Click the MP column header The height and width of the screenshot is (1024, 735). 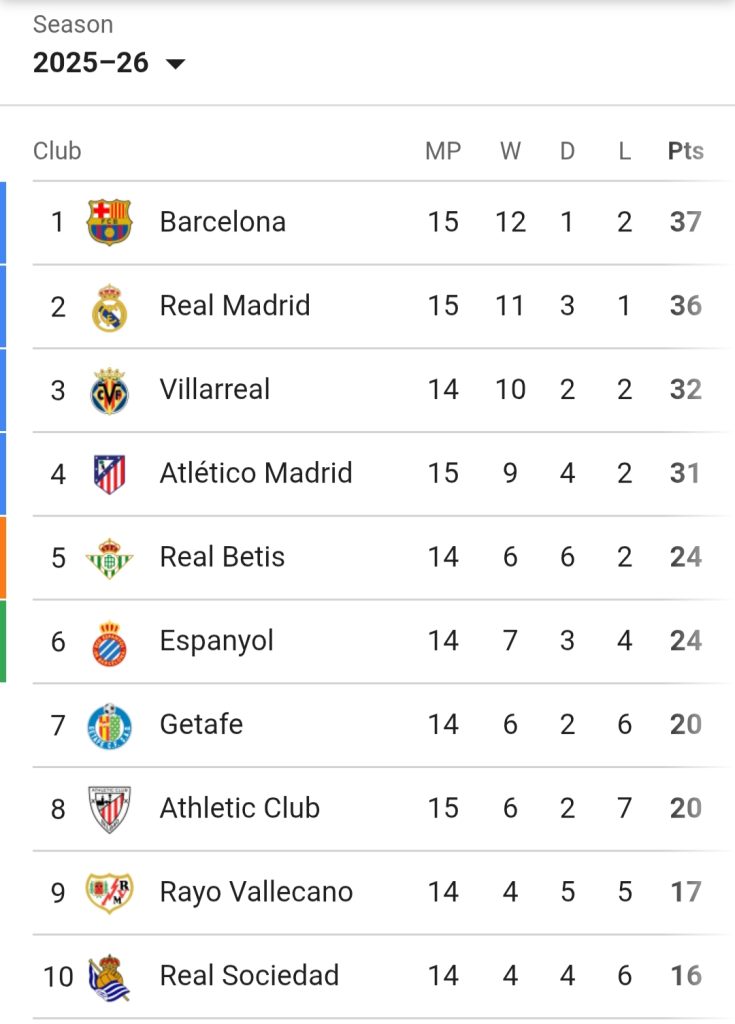(x=443, y=151)
